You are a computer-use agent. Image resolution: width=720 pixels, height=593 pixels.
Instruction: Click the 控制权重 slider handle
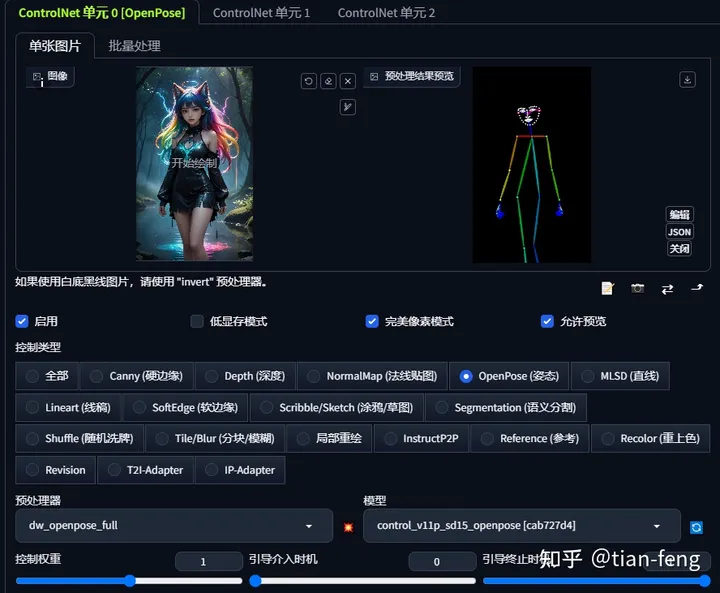(x=130, y=581)
